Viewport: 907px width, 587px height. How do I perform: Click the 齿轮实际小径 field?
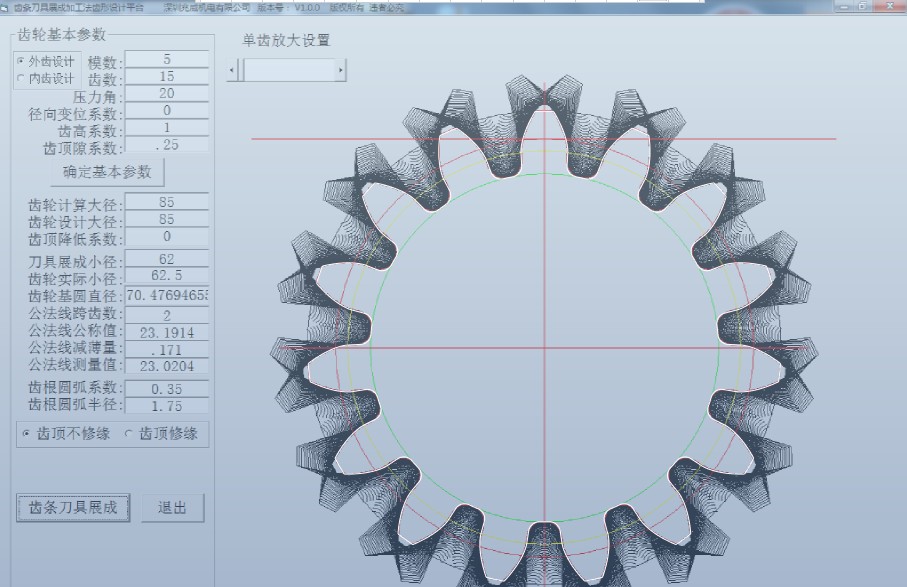pyautogui.click(x=167, y=275)
